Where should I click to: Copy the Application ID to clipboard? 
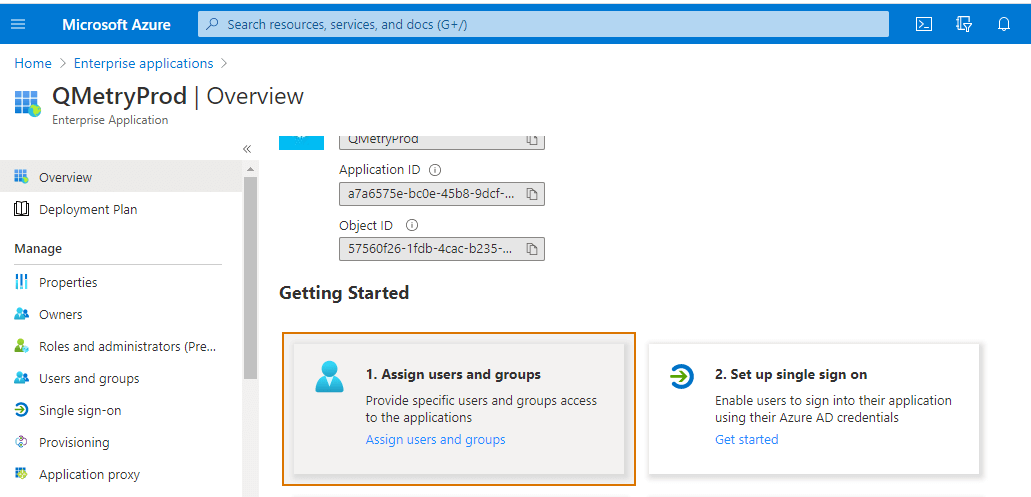click(x=532, y=194)
